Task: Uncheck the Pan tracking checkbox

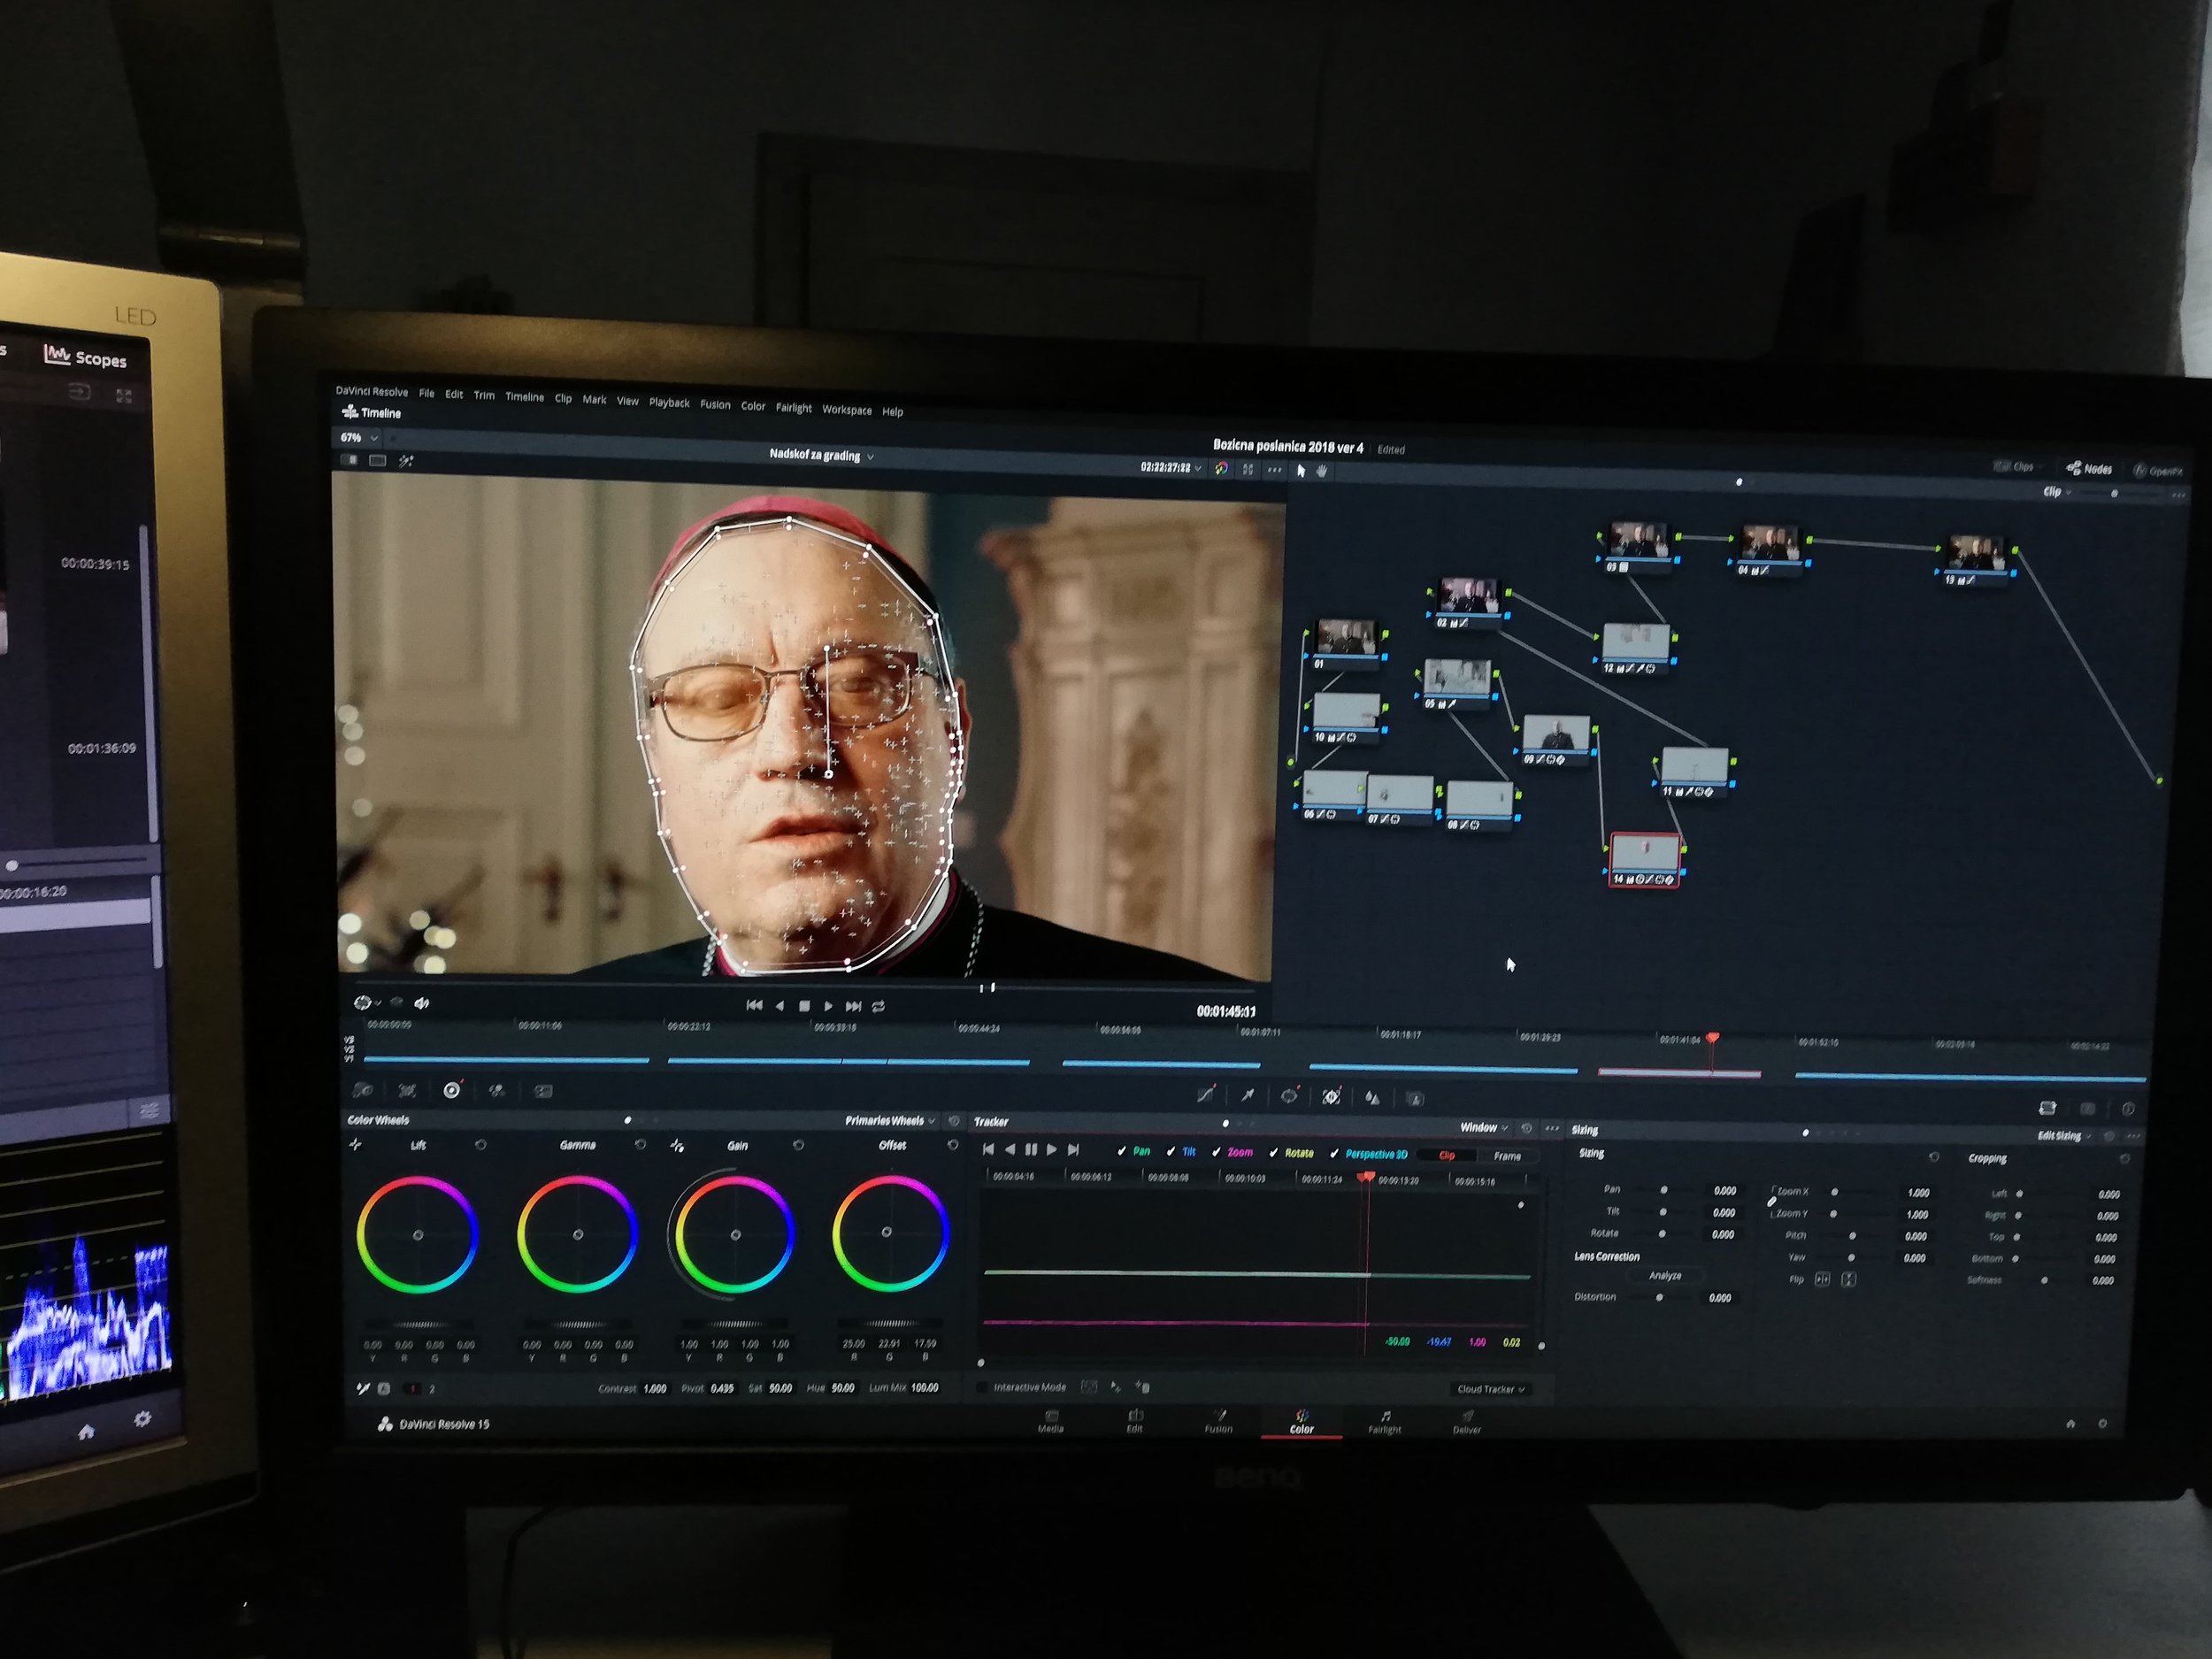Action: (x=1121, y=1151)
